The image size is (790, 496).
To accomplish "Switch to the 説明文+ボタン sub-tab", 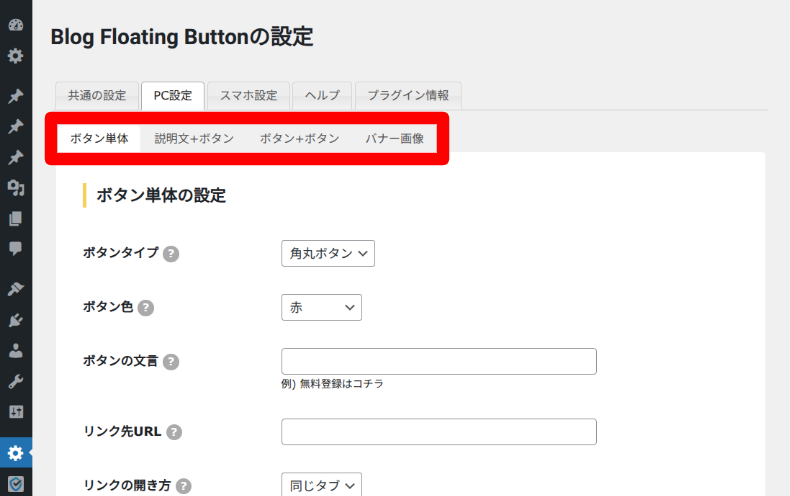I will 194,139.
